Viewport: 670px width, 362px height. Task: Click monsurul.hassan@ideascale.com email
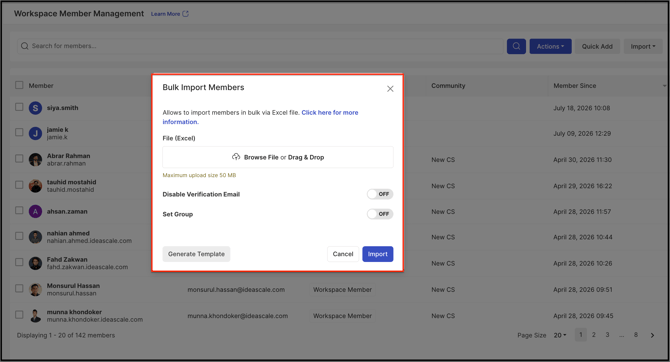click(236, 289)
